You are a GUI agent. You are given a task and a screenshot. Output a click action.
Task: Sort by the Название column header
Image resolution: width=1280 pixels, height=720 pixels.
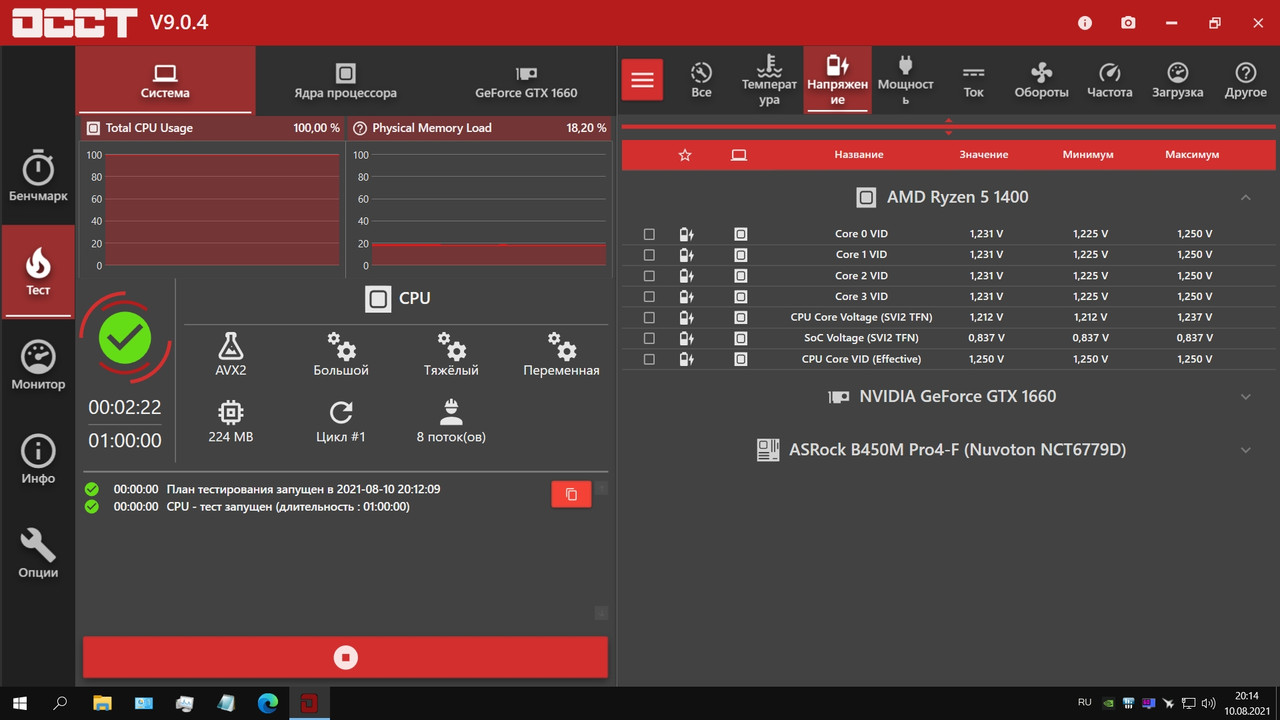(x=859, y=155)
